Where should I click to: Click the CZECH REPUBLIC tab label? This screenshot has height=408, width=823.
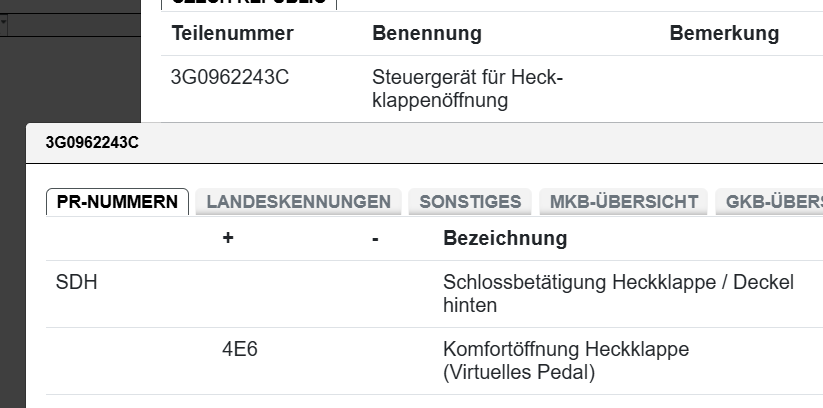click(x=250, y=2)
